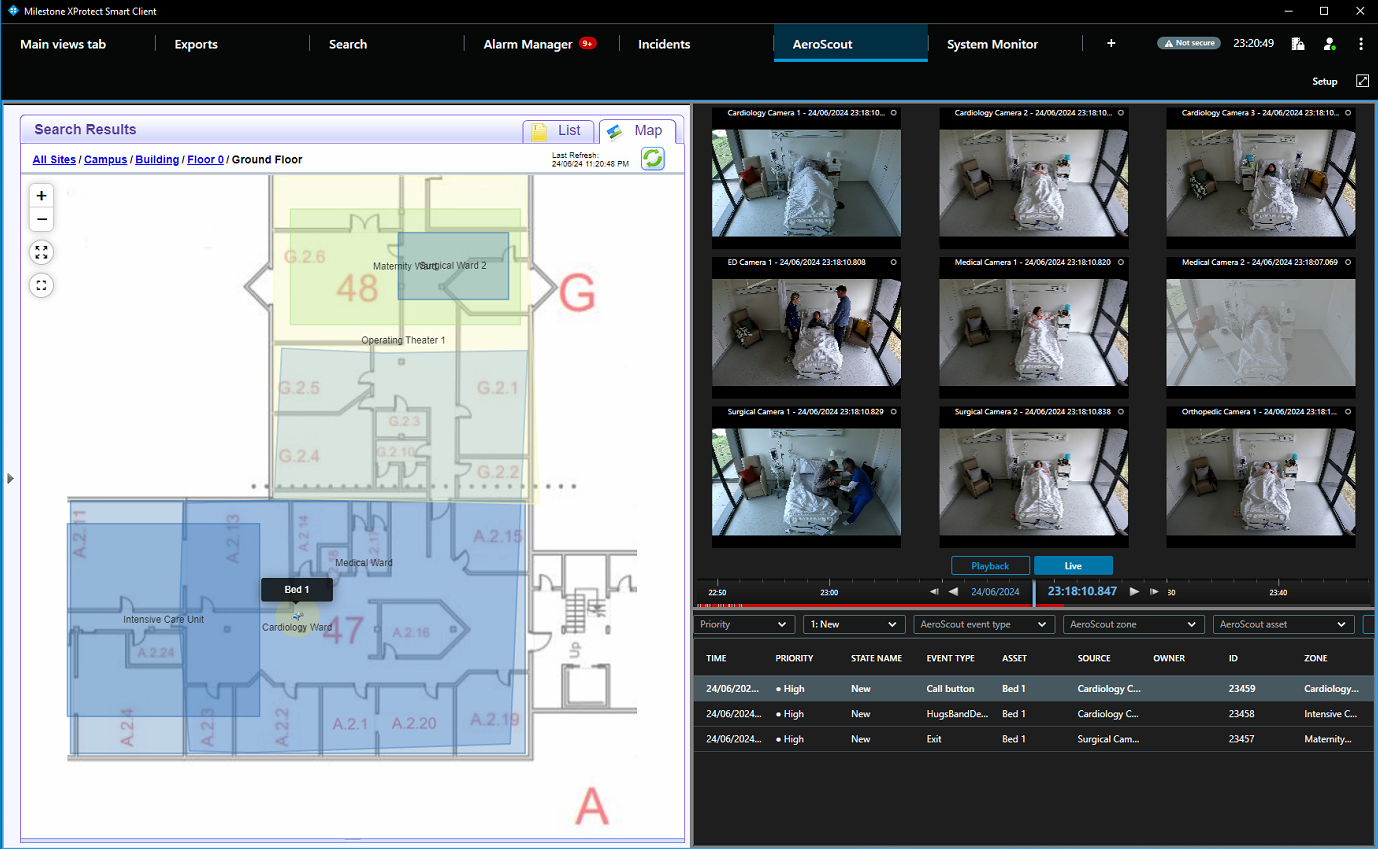Click the Not secure warning badge
1378x849 pixels.
point(1189,44)
